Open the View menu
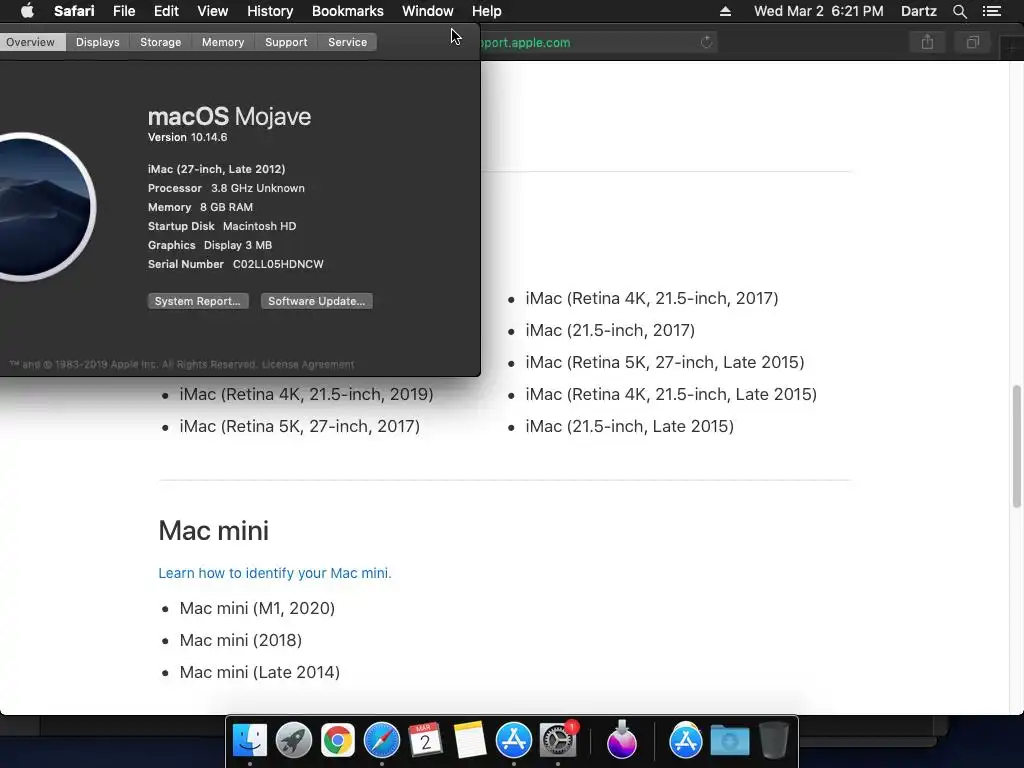This screenshot has width=1024, height=768. [212, 11]
